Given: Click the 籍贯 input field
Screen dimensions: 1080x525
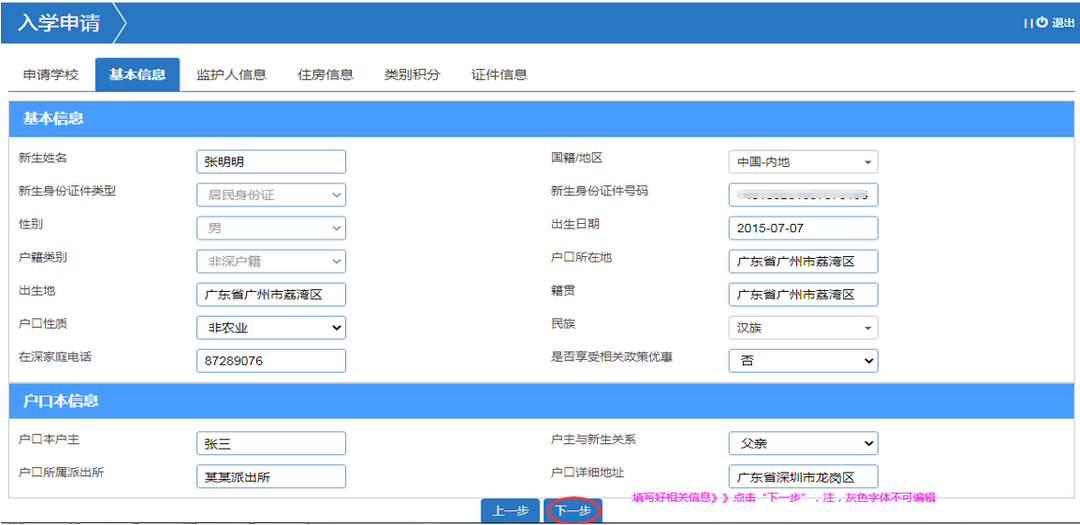Looking at the screenshot, I should coord(803,294).
